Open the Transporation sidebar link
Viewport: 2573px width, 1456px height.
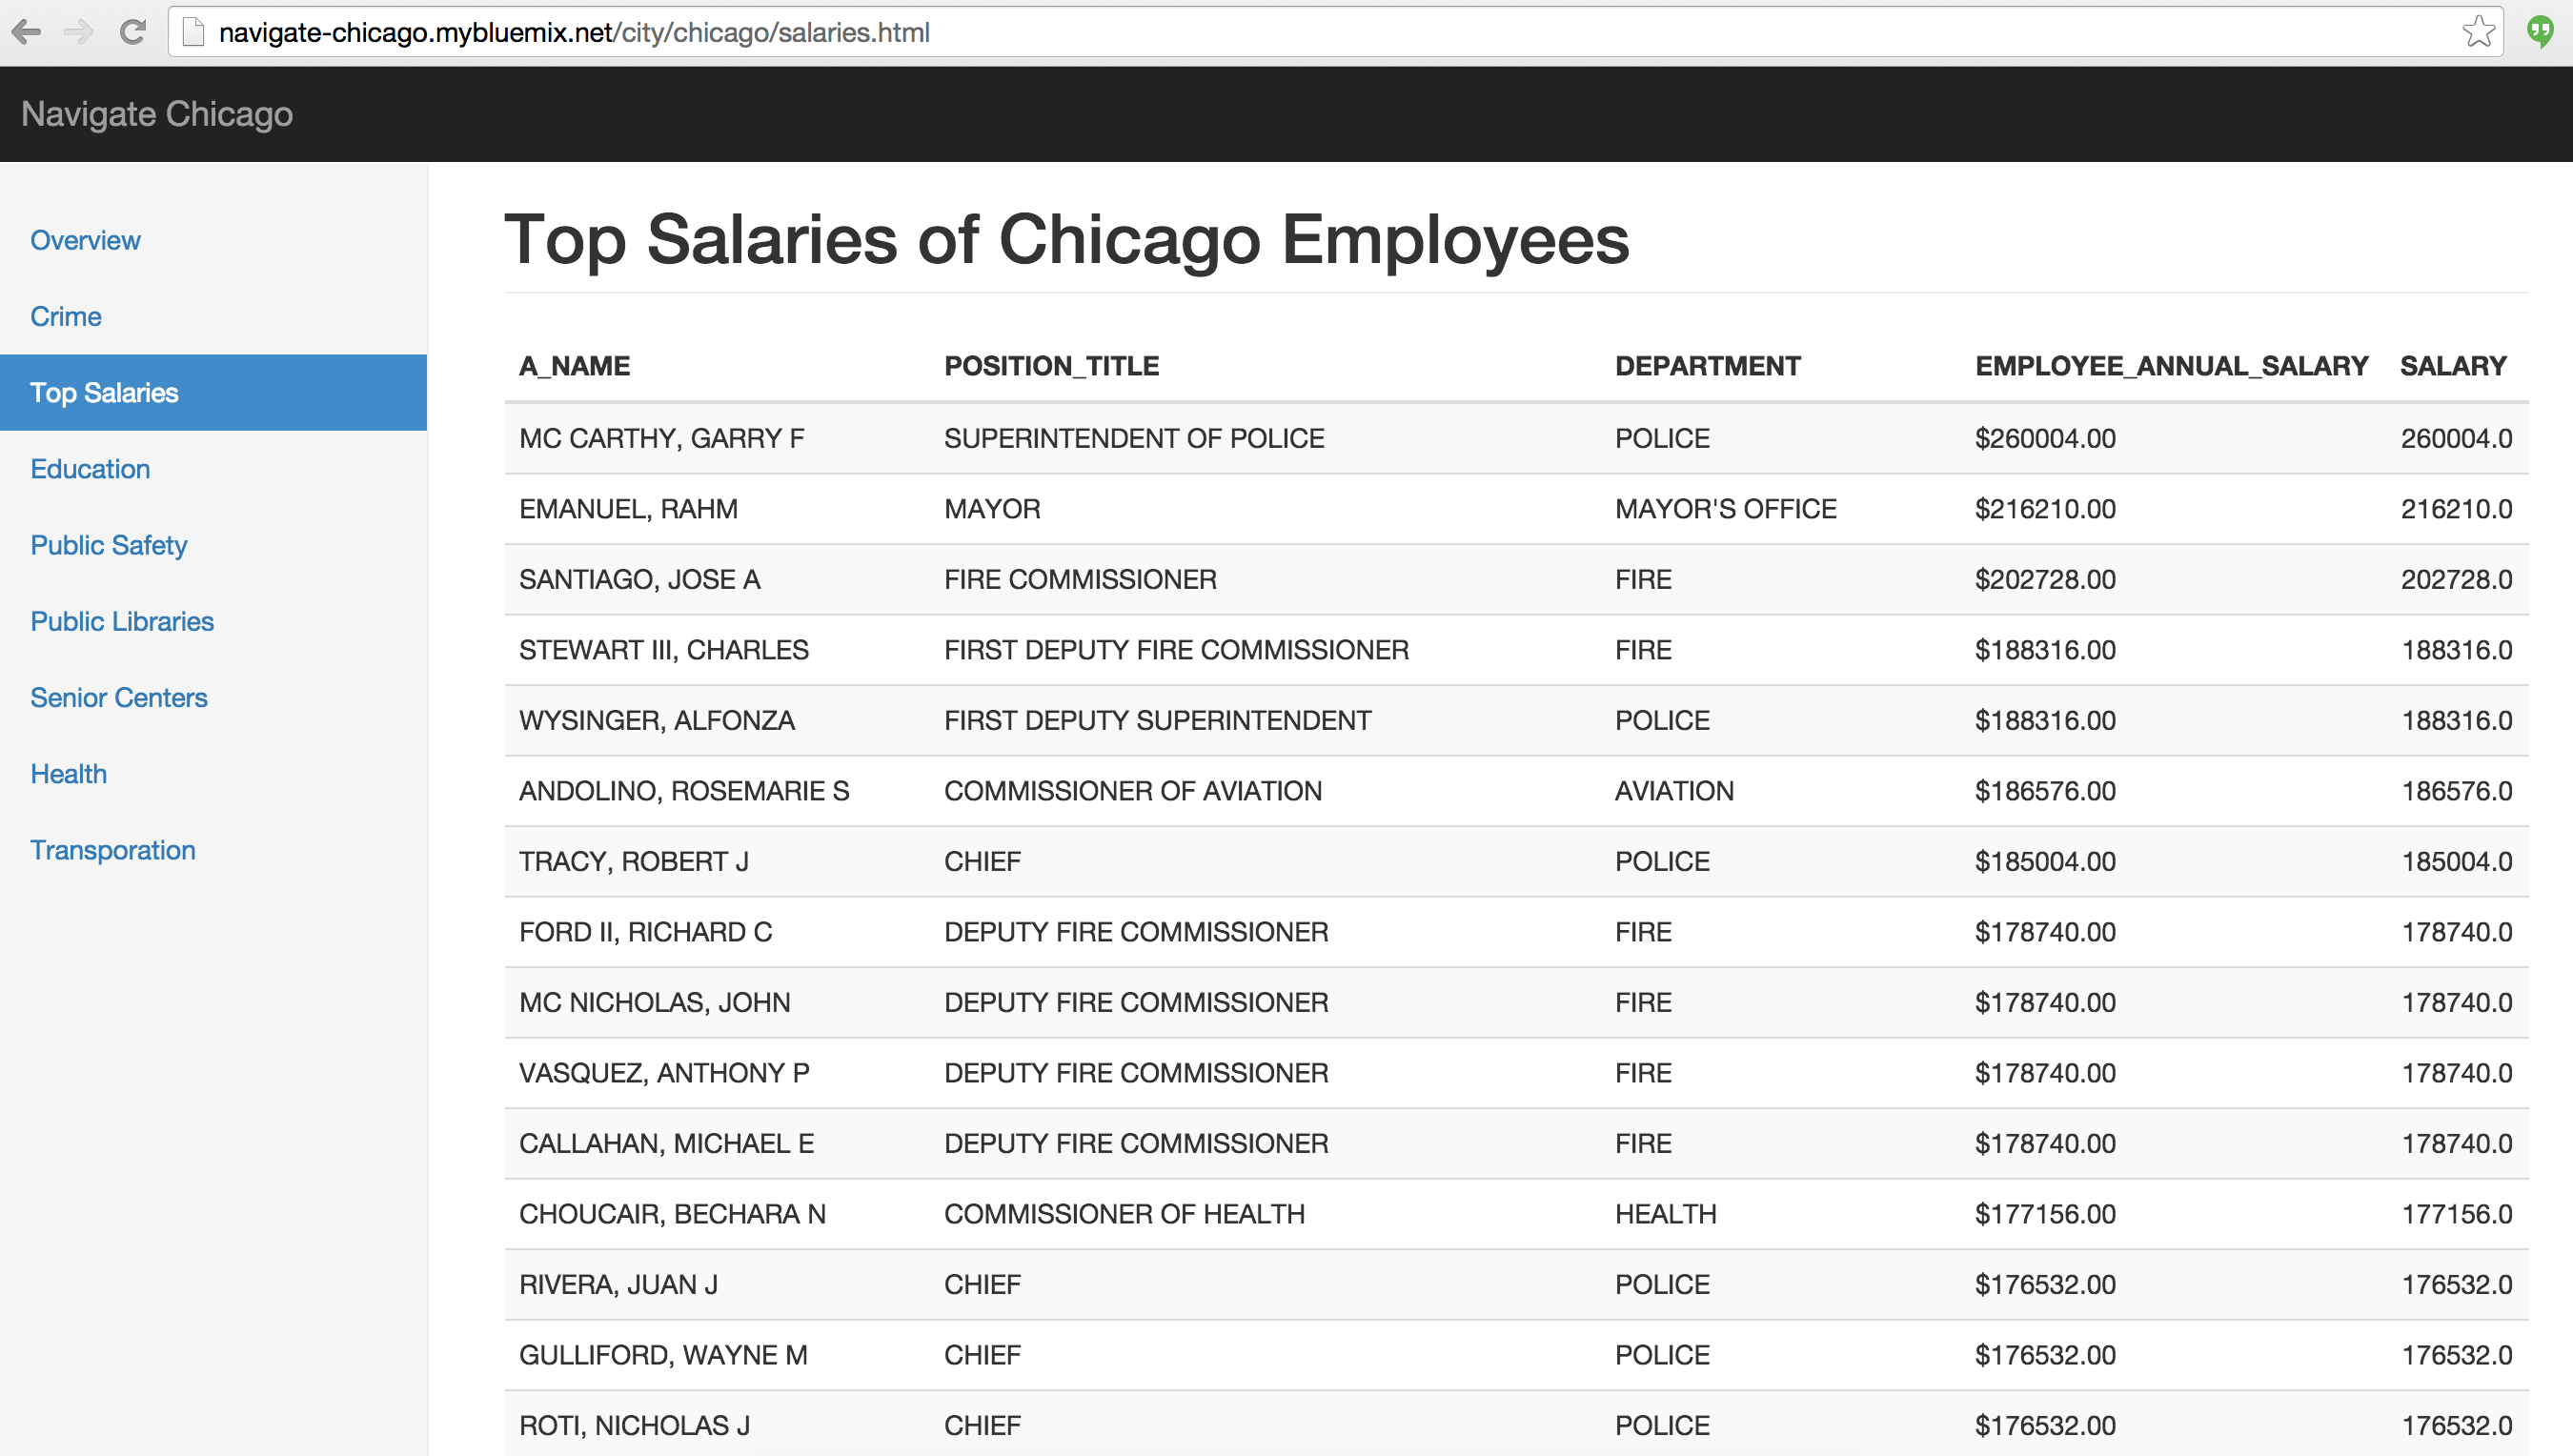[x=113, y=850]
